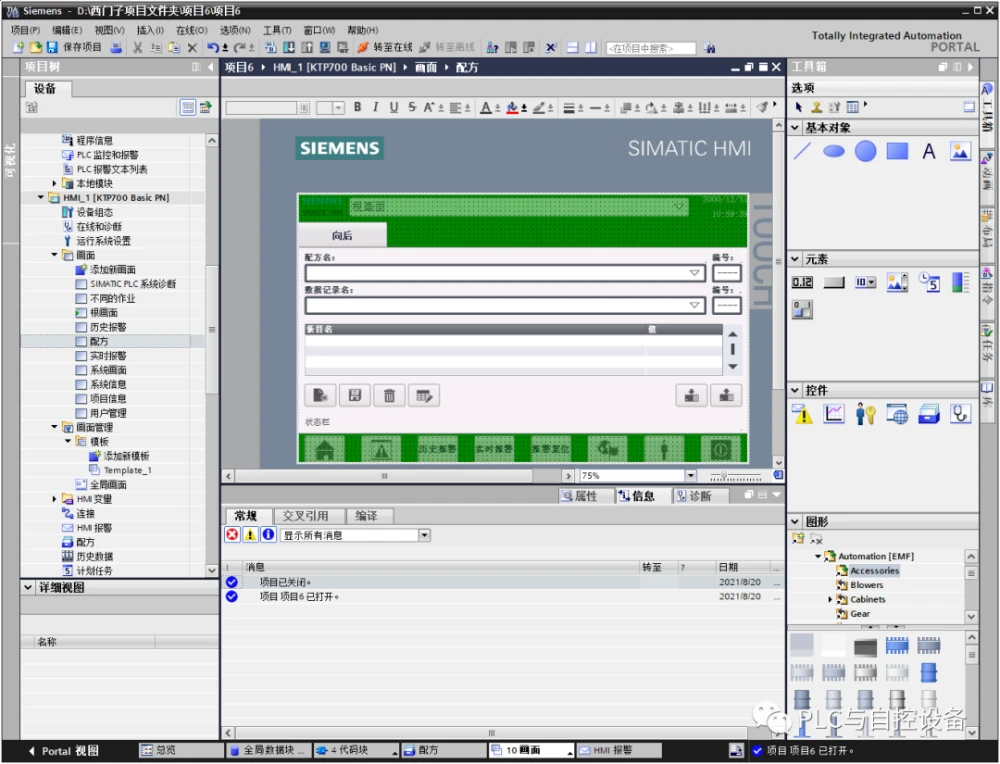Click 实时报警 button on HMI bottom bar
Image resolution: width=1000 pixels, height=764 pixels.
click(x=494, y=449)
